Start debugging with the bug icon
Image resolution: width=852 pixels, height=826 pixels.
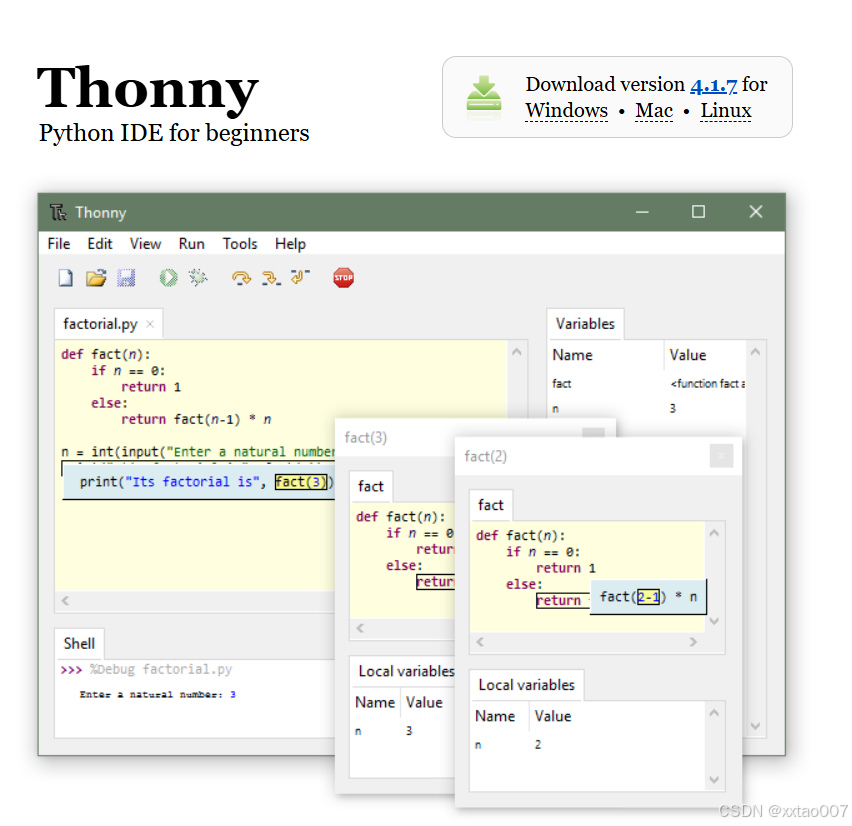pyautogui.click(x=198, y=277)
